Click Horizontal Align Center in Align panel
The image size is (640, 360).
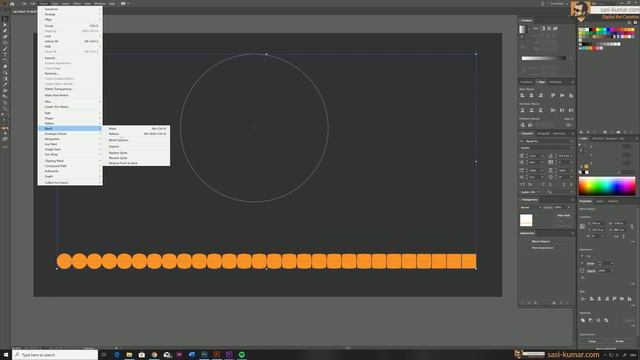531,96
